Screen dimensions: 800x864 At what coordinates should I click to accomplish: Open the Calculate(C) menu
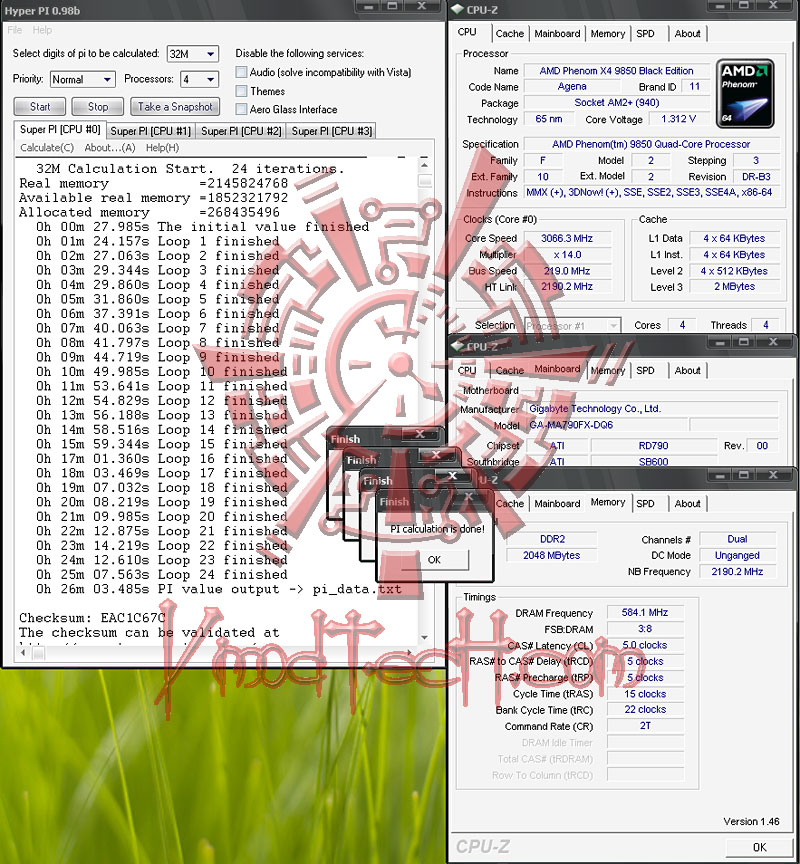47,148
